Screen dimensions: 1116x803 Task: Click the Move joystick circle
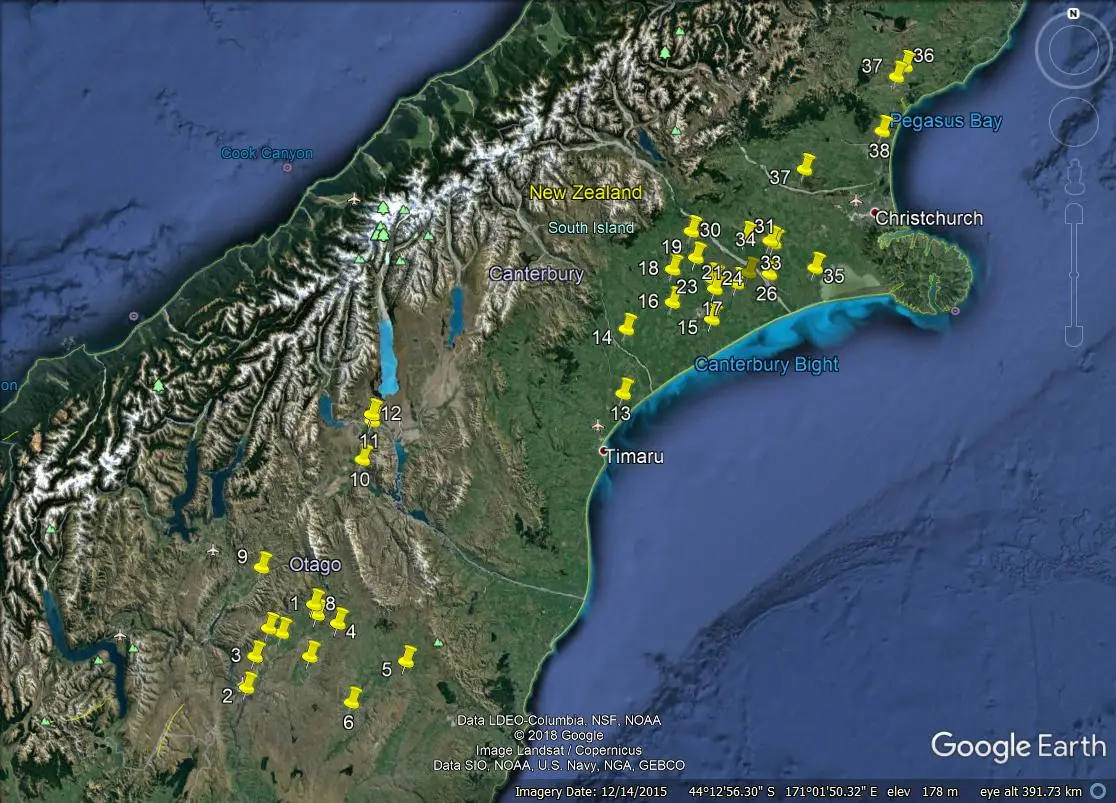pyautogui.click(x=1073, y=122)
